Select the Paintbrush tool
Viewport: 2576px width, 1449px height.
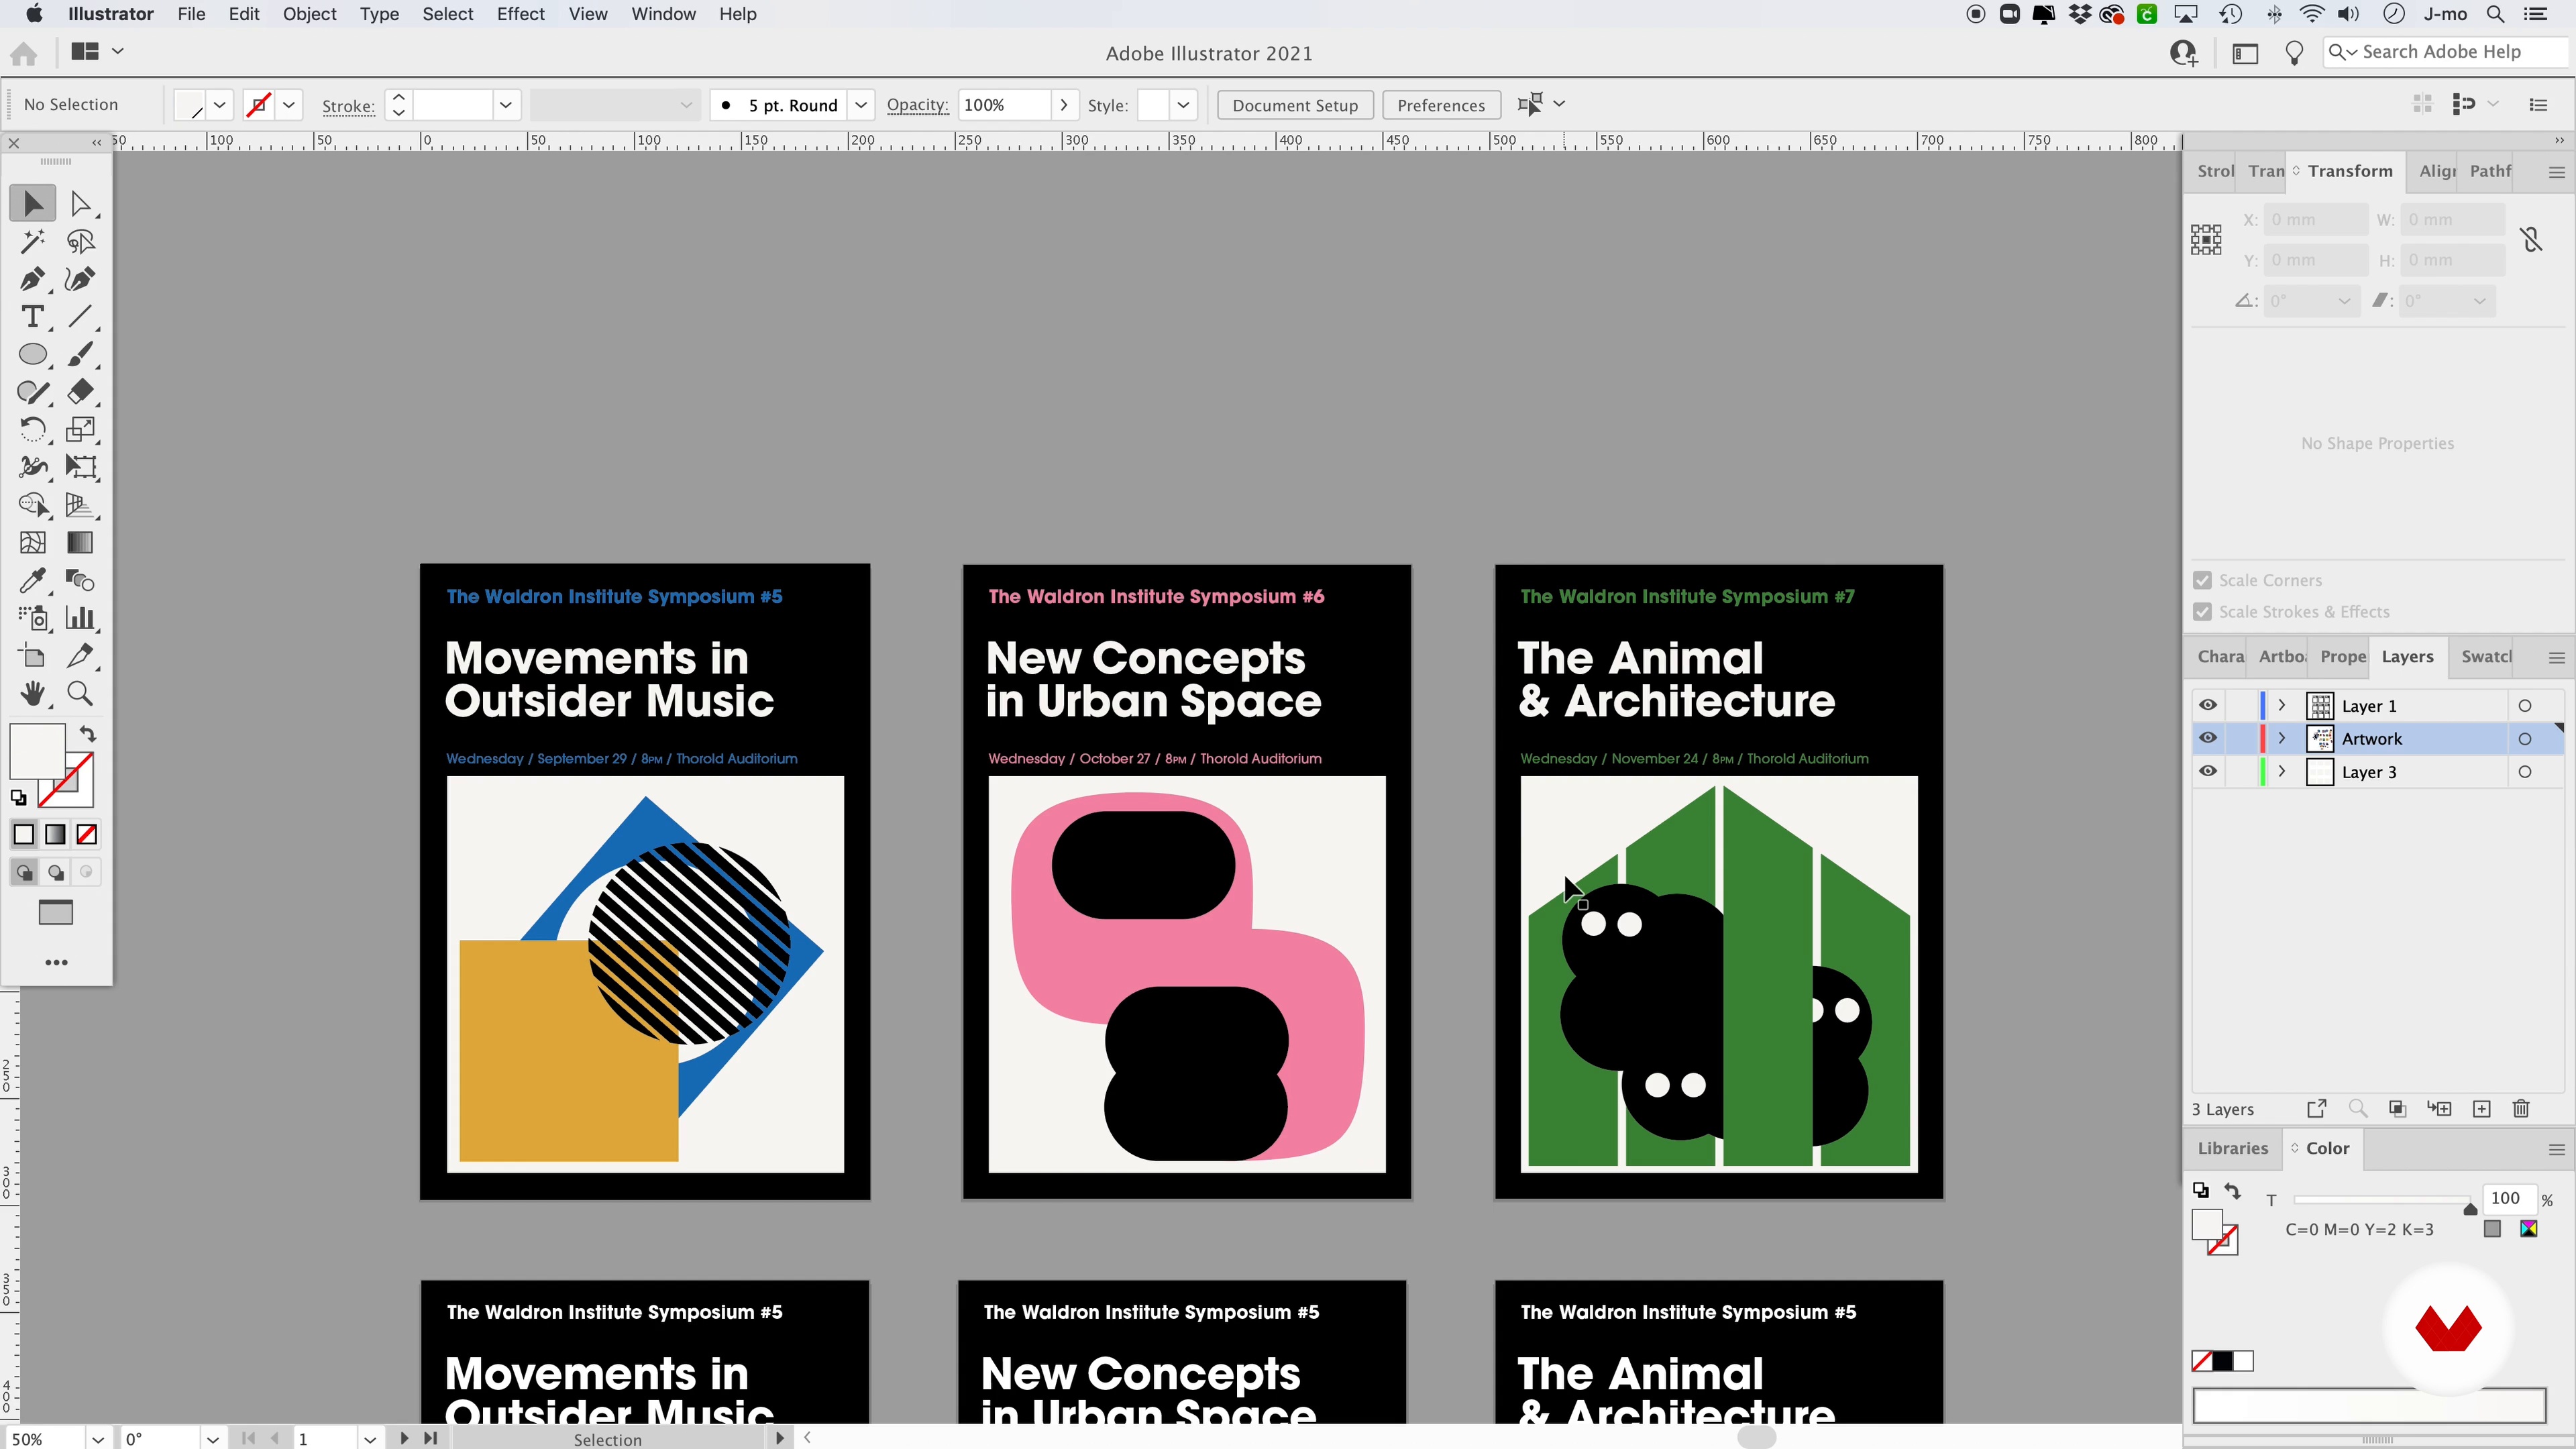(x=80, y=354)
